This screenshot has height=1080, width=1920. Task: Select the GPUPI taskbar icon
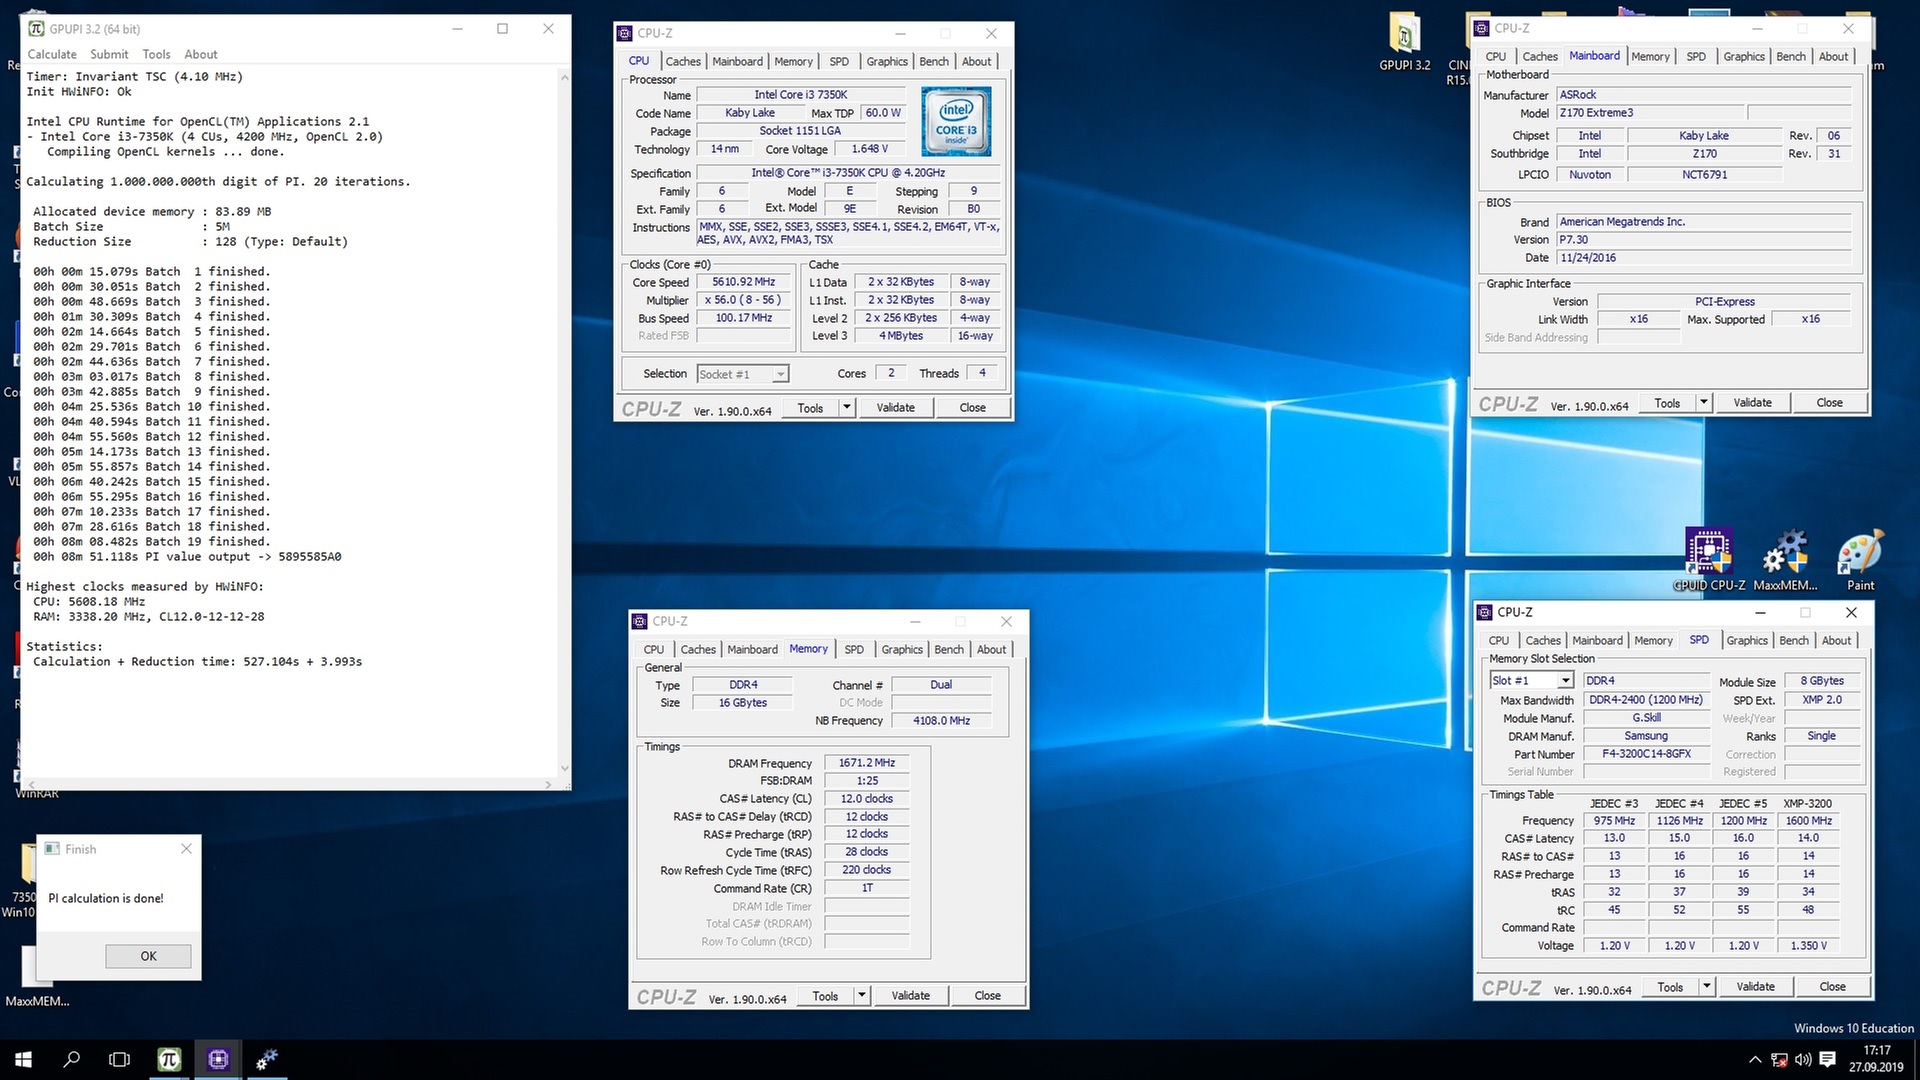[x=169, y=1059]
